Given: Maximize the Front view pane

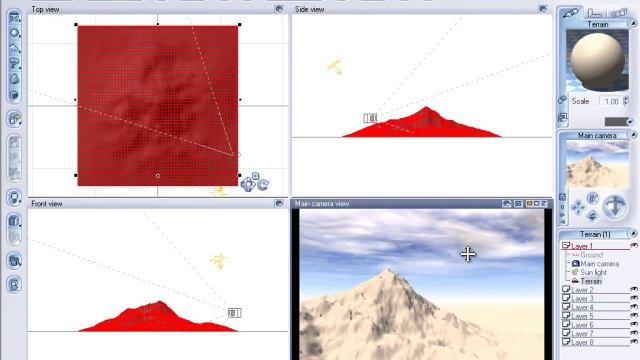Looking at the screenshot, I should click(279, 203).
